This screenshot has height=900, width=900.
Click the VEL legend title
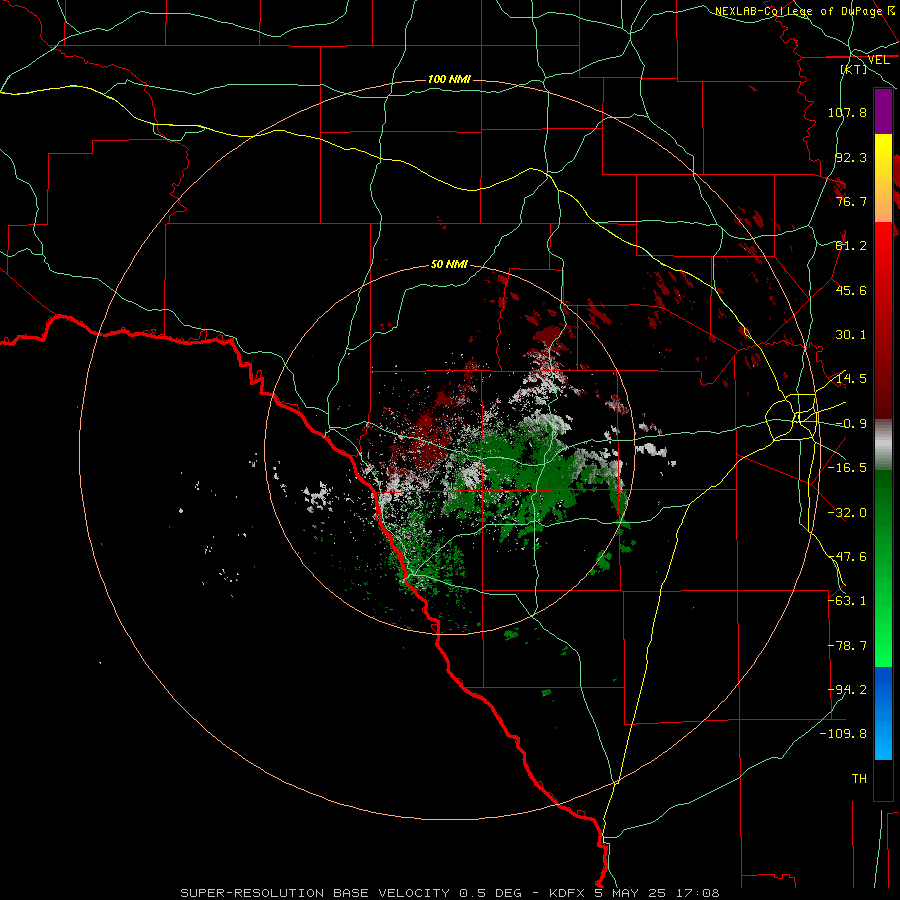pos(878,60)
